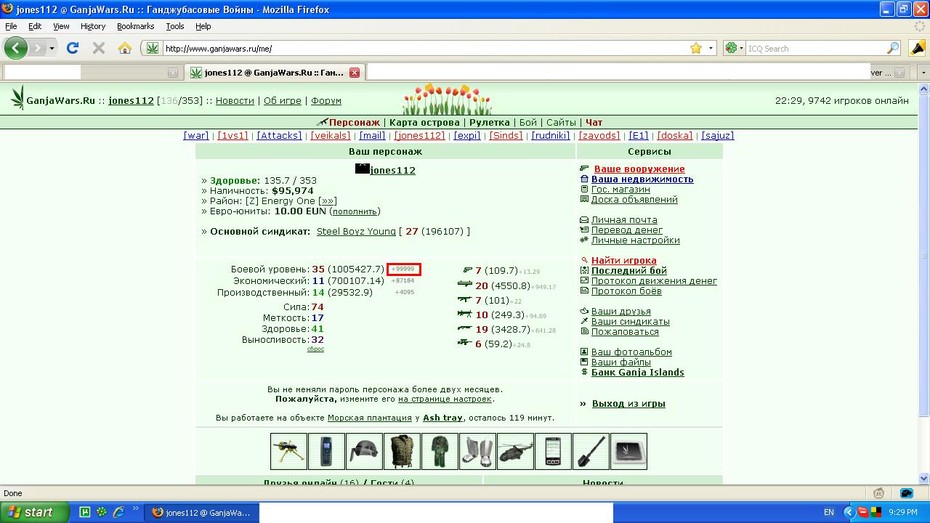Click the GanjaWars cannabis leaf logo
Viewport: 930px width, 523px height.
18,98
